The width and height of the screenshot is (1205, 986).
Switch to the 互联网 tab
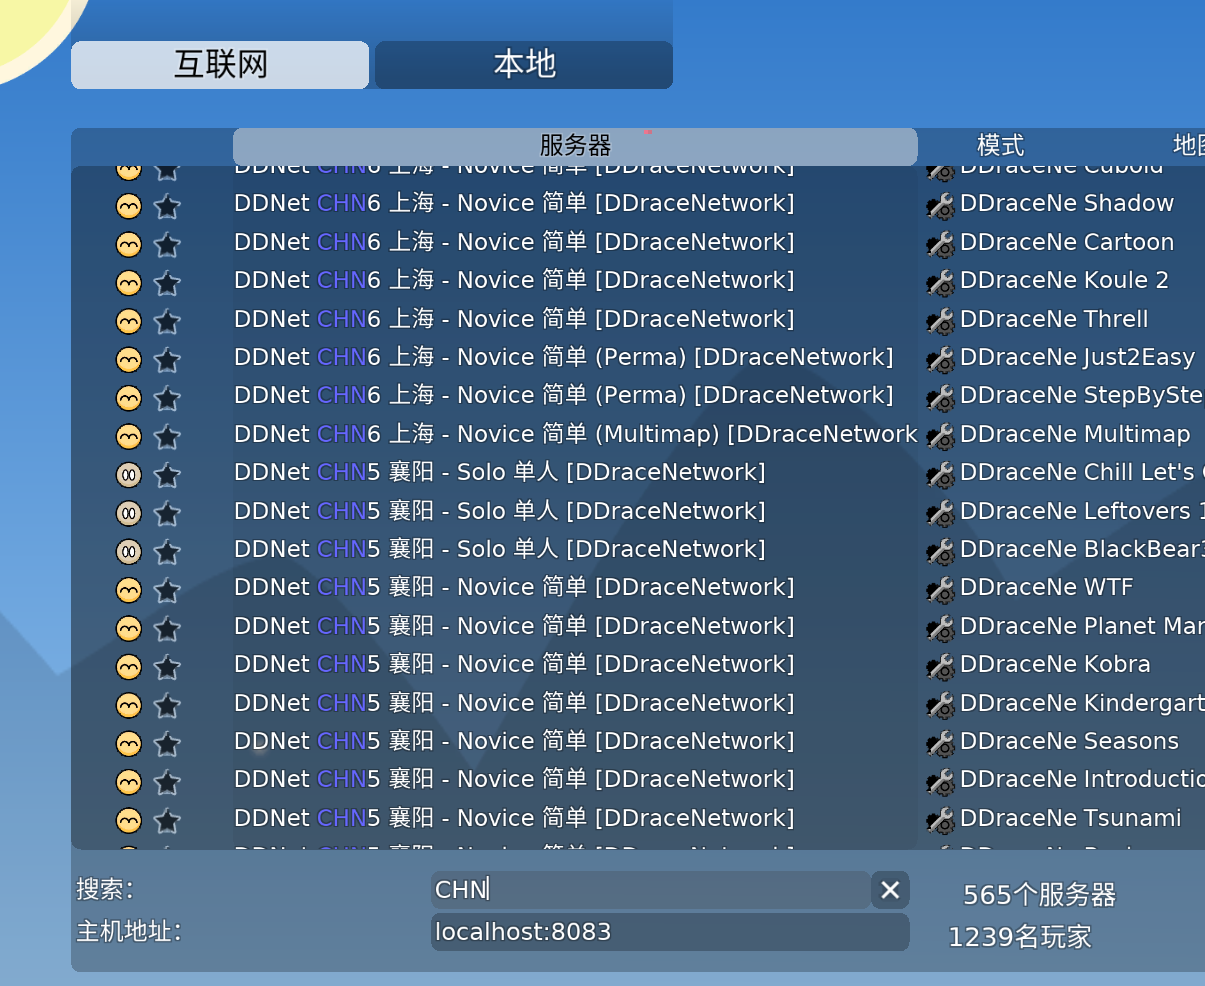tap(220, 65)
